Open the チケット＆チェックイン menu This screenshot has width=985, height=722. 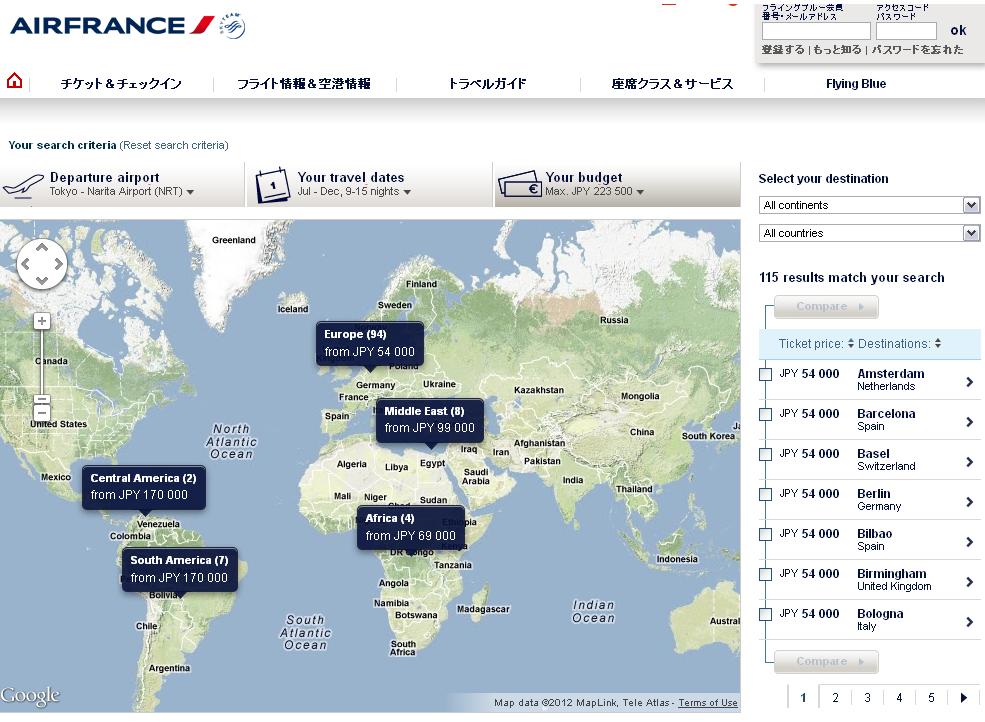[121, 84]
